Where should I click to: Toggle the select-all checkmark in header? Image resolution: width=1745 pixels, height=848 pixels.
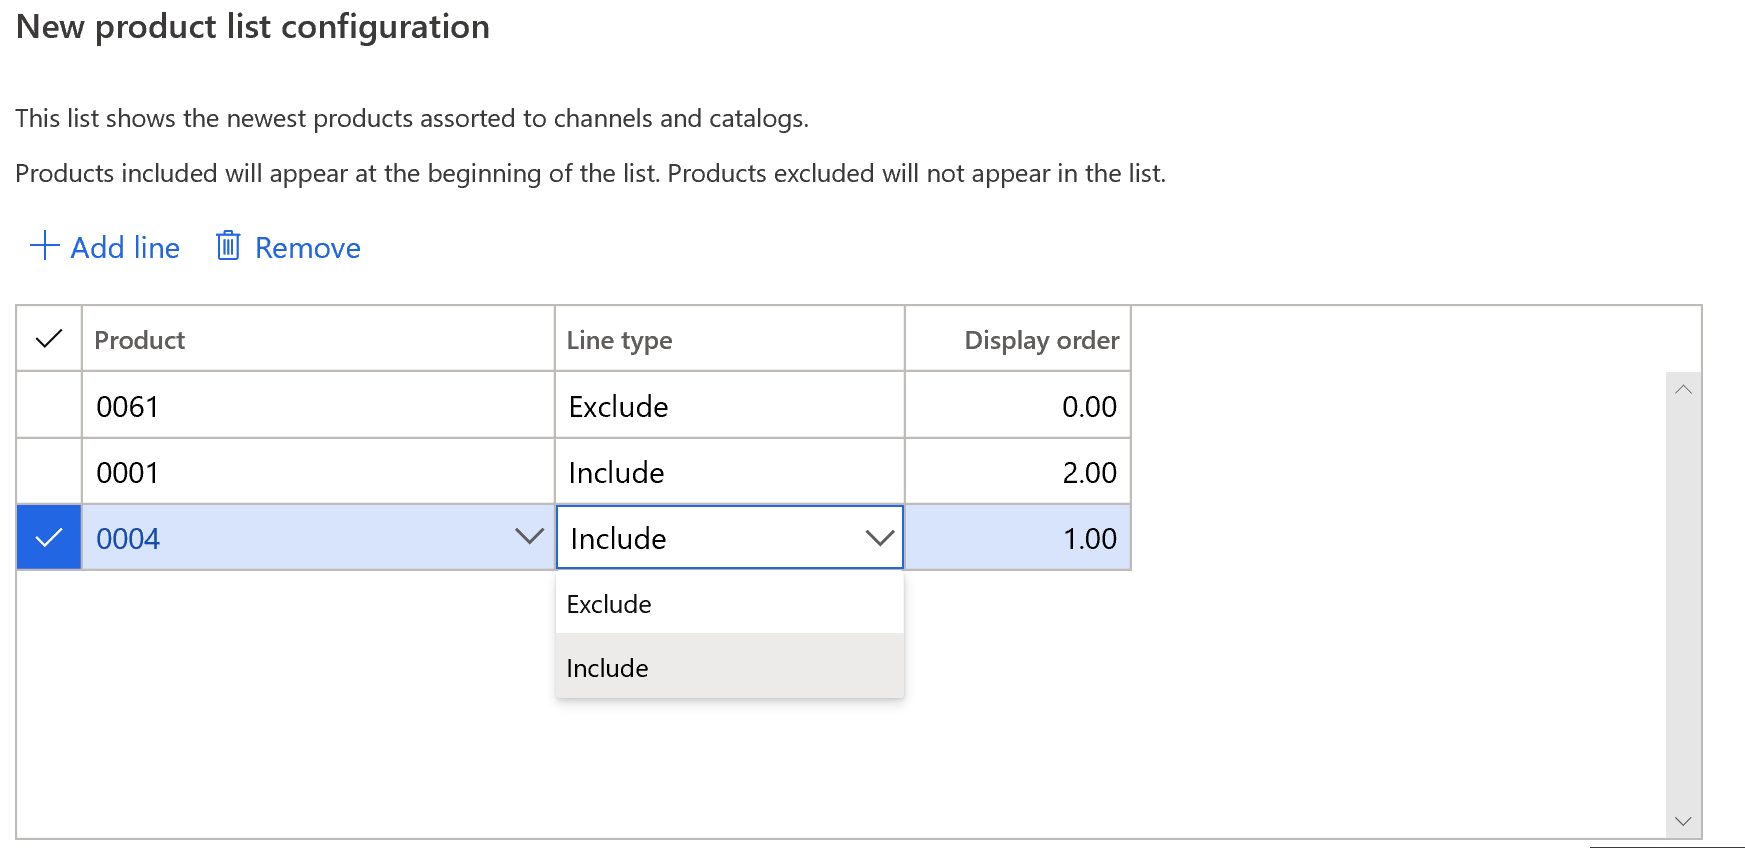pyautogui.click(x=49, y=339)
